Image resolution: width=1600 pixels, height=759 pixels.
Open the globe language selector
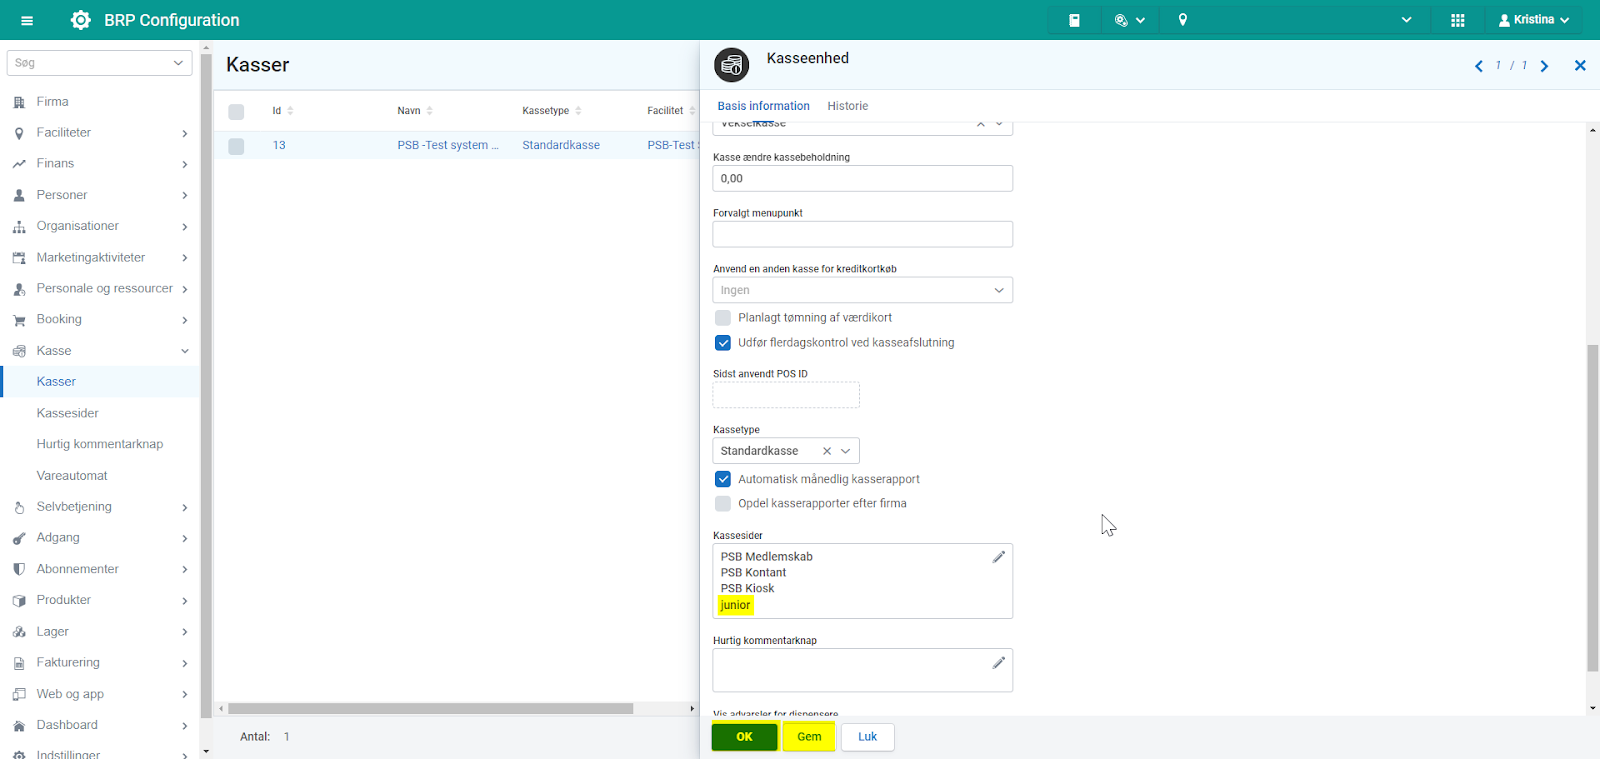[1129, 20]
